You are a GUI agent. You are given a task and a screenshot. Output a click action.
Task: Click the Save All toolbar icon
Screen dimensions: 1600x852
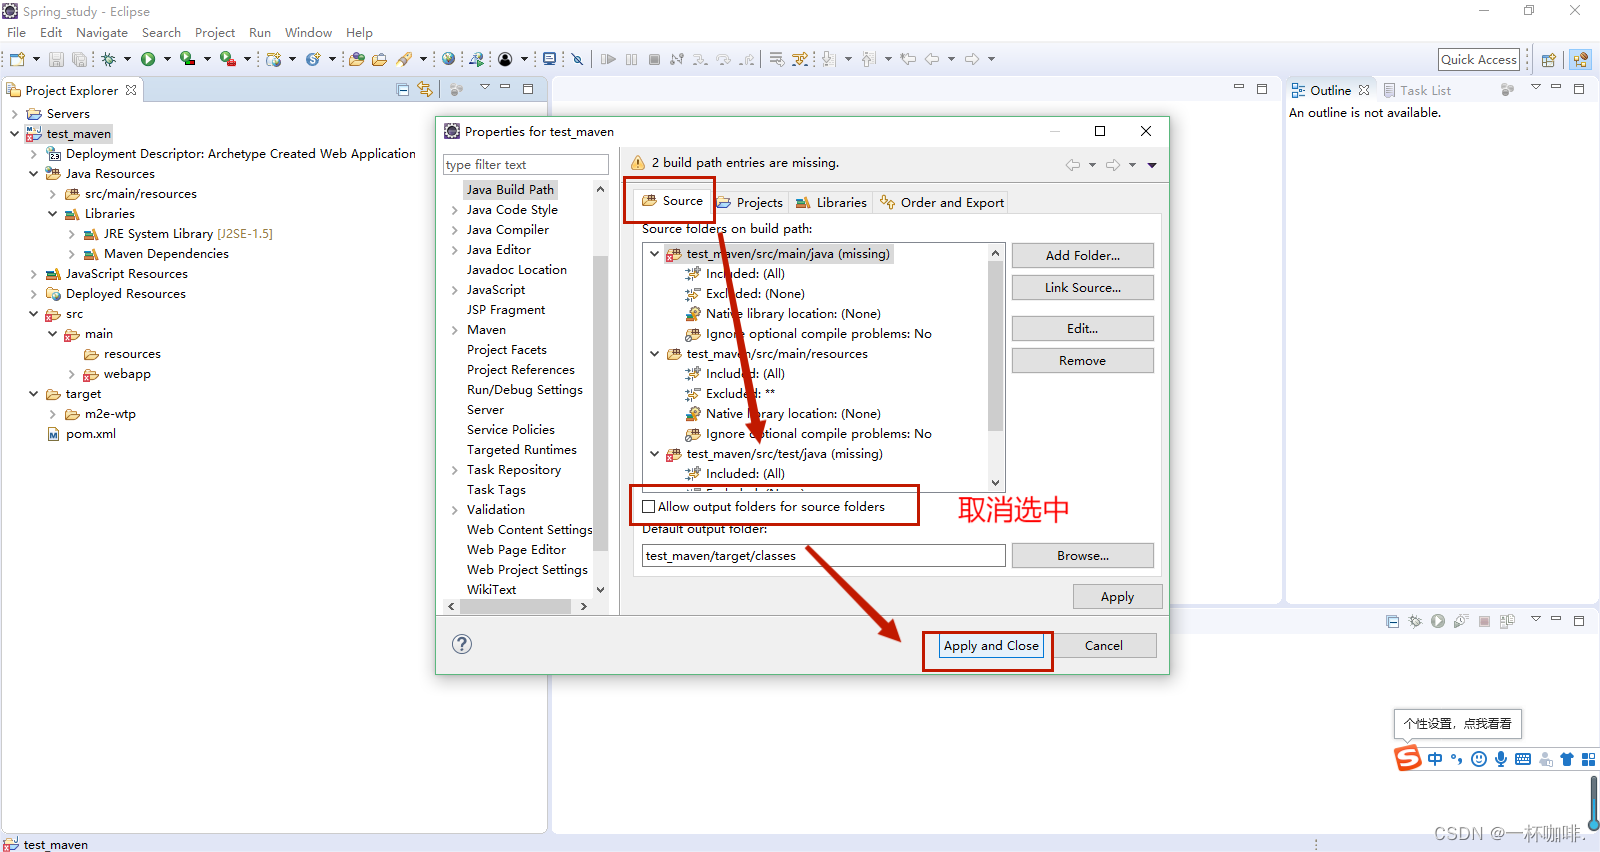pyautogui.click(x=79, y=60)
